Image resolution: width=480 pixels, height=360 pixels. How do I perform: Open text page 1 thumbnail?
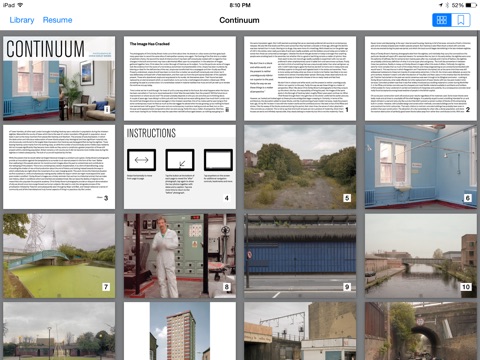tap(300, 78)
